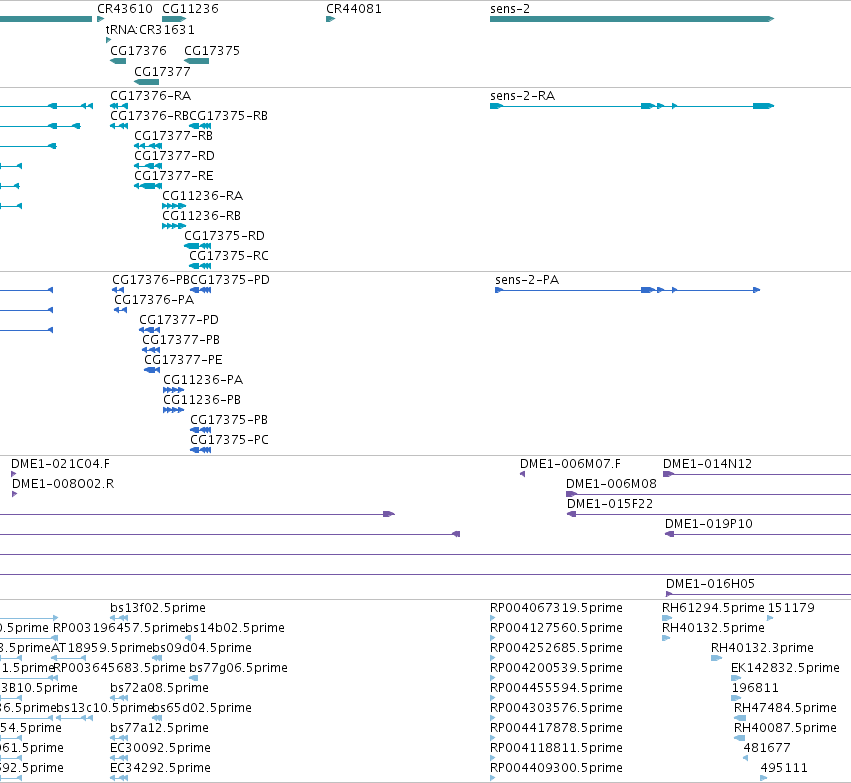The height and width of the screenshot is (783, 851).
Task: Click RH40132.3prime EST label
Action: point(762,648)
